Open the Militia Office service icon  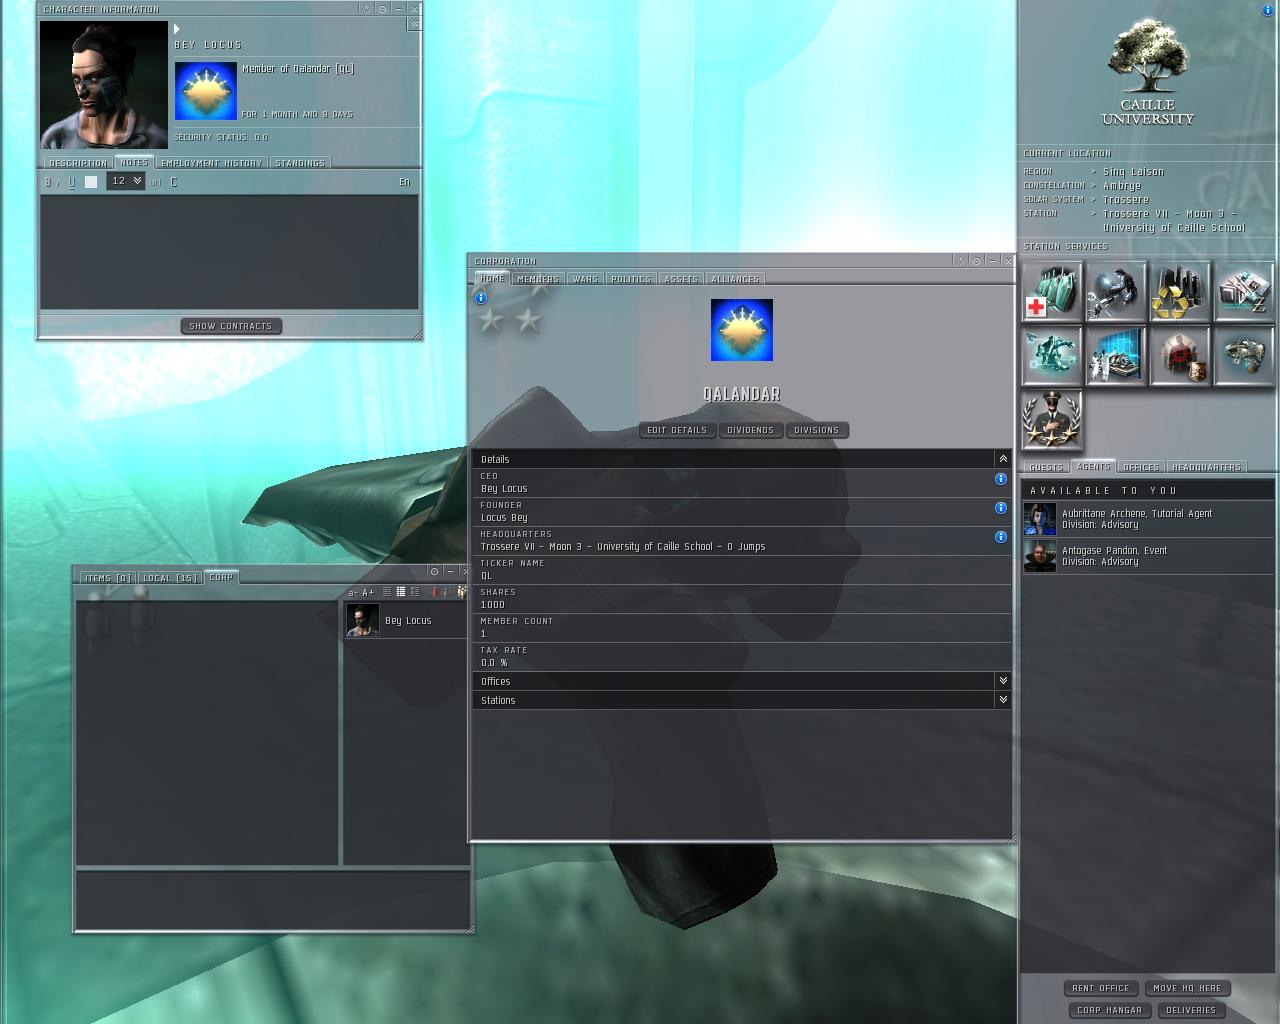pos(1052,419)
